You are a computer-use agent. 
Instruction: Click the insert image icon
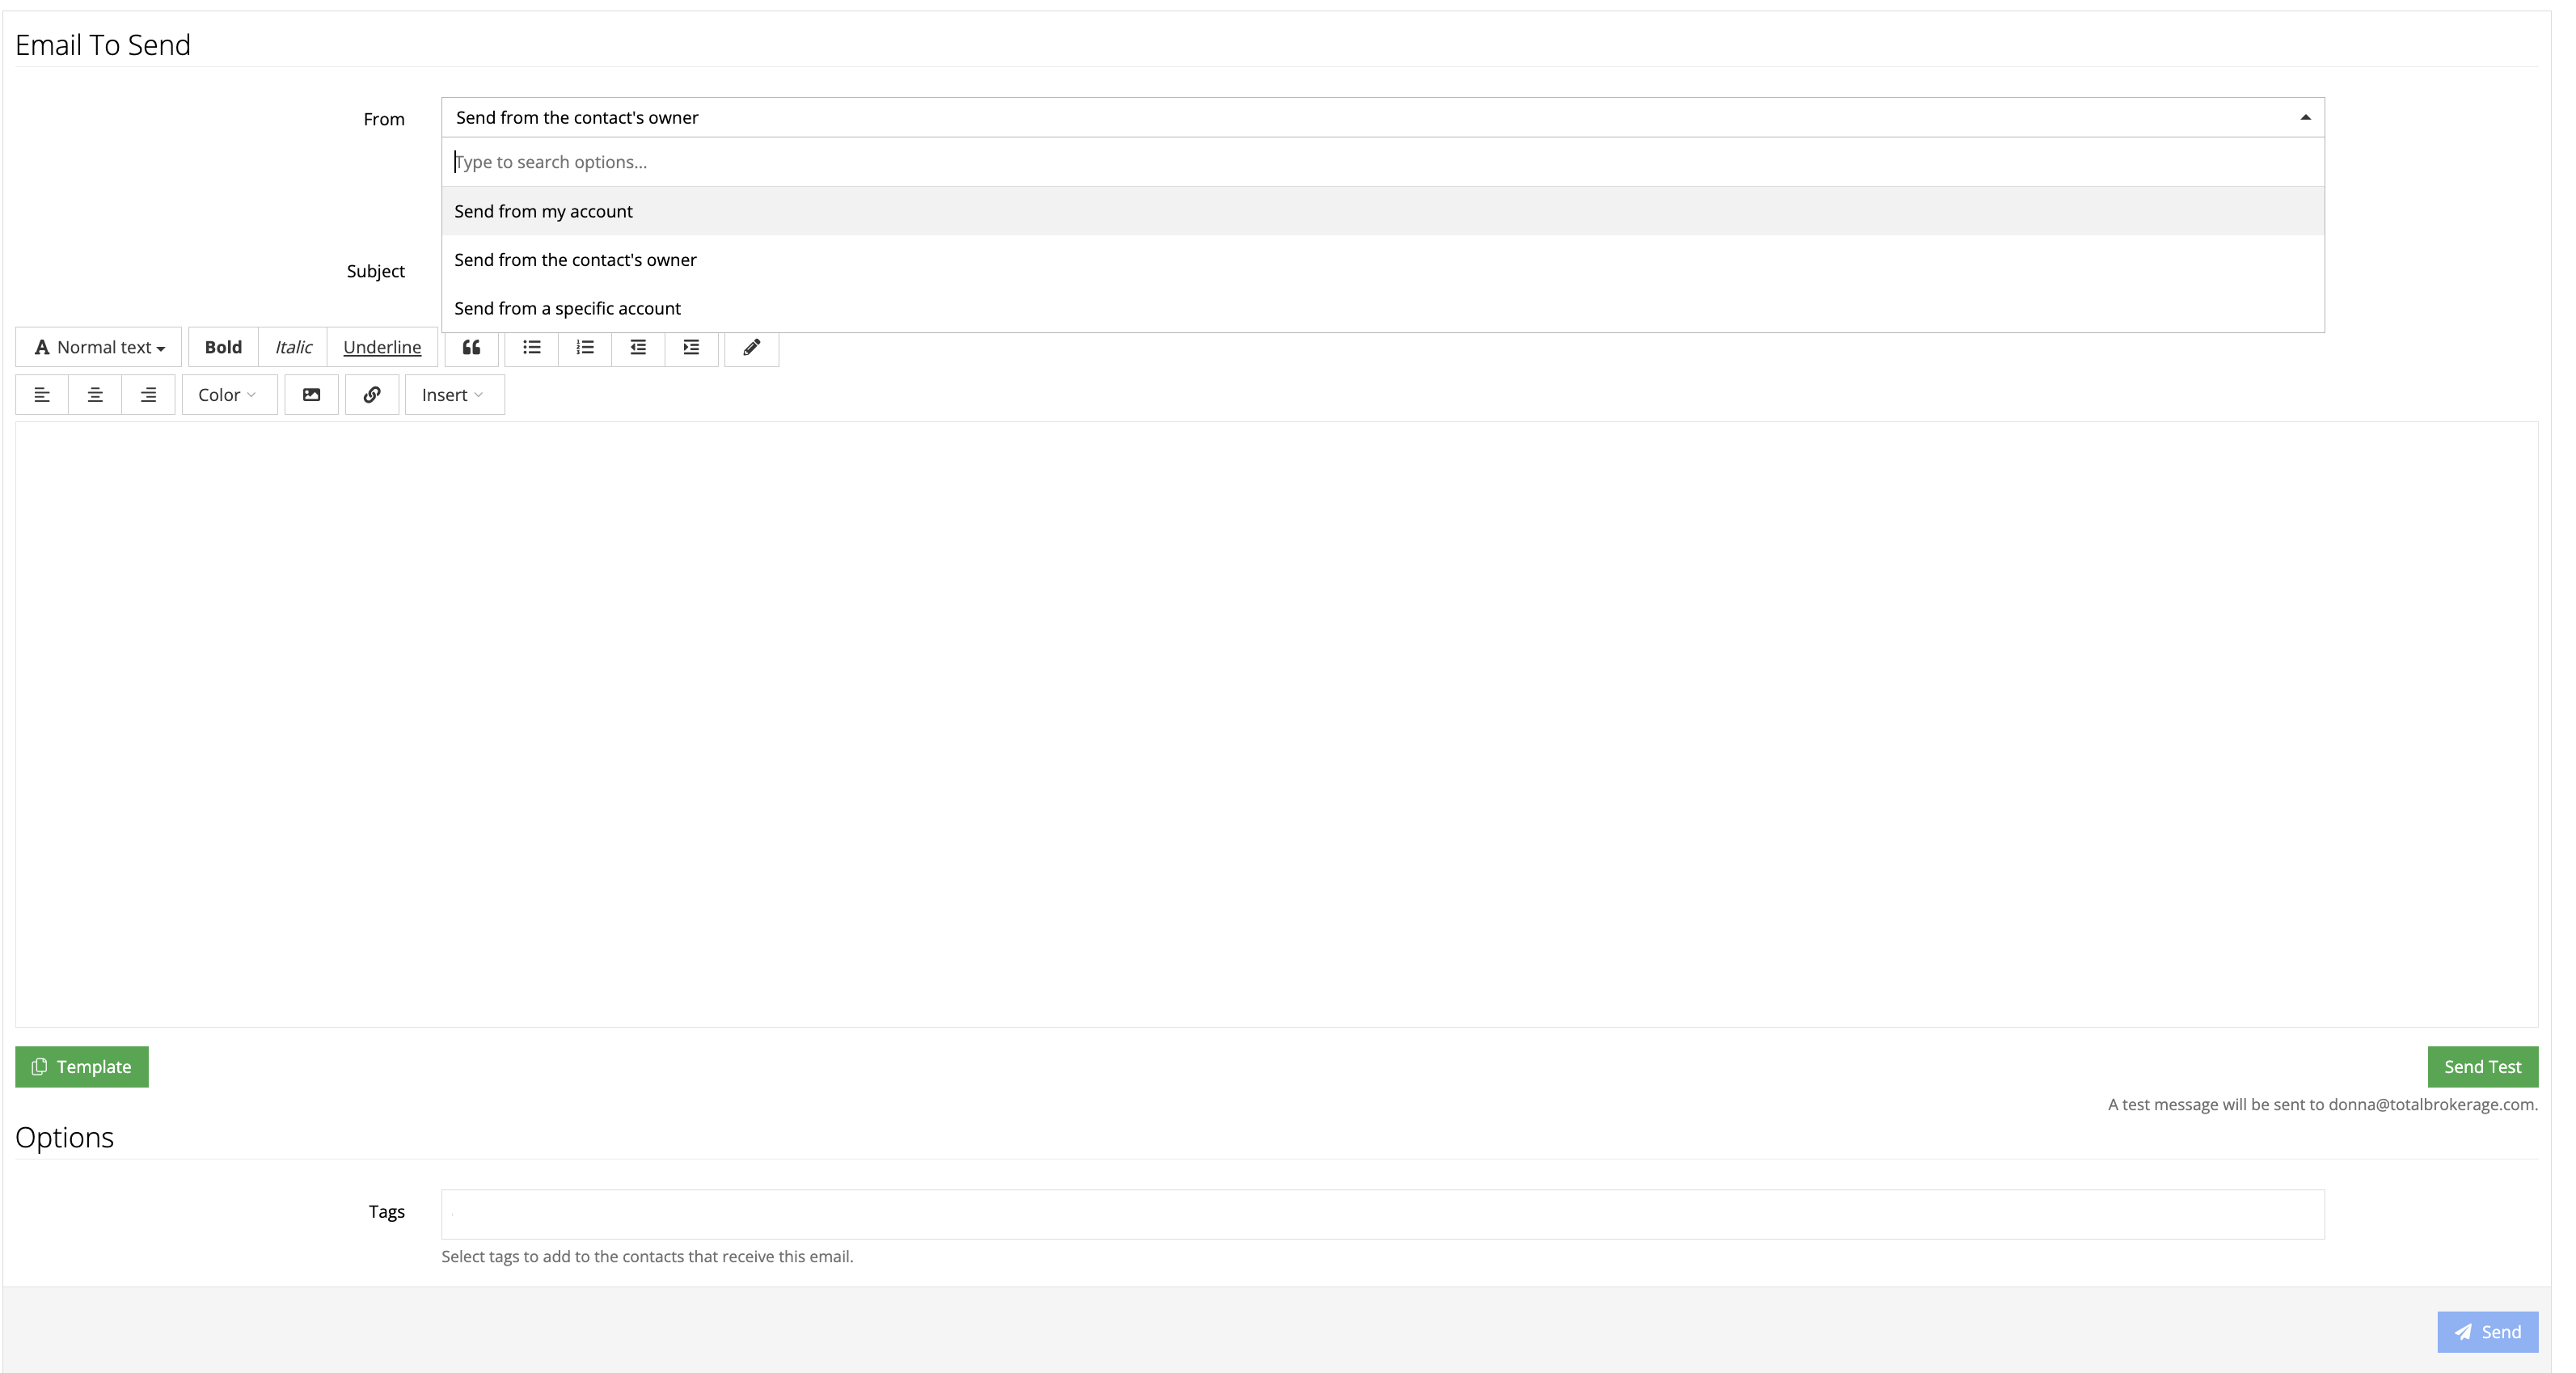311,395
